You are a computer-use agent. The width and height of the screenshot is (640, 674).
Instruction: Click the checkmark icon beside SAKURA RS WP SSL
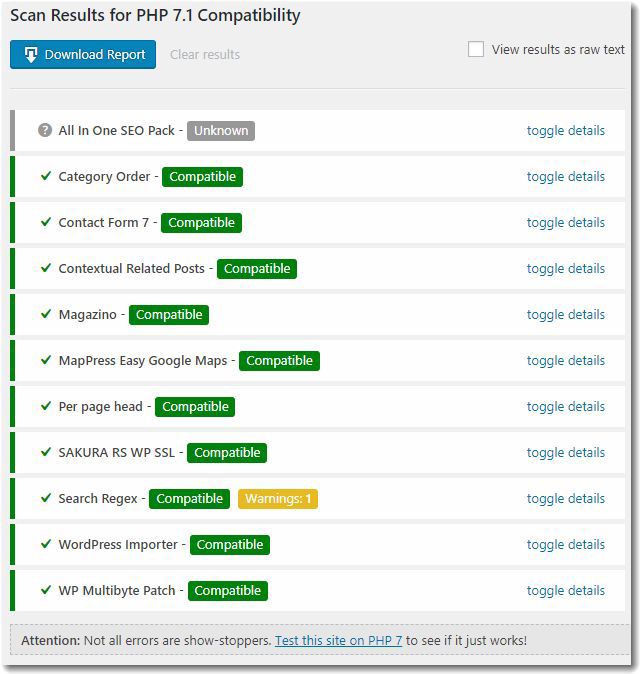pos(46,452)
